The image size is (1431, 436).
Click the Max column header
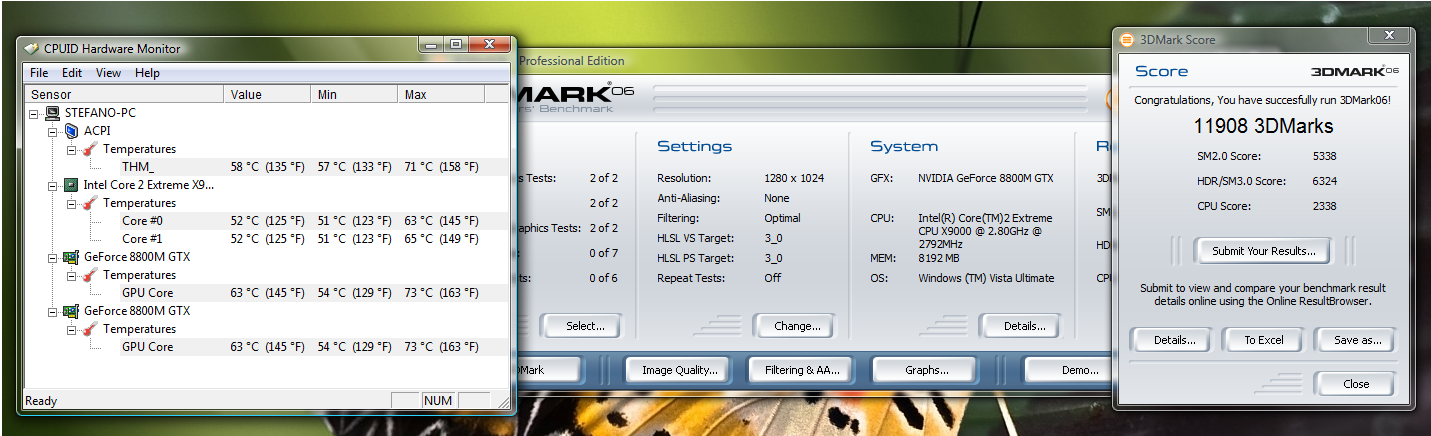click(441, 95)
